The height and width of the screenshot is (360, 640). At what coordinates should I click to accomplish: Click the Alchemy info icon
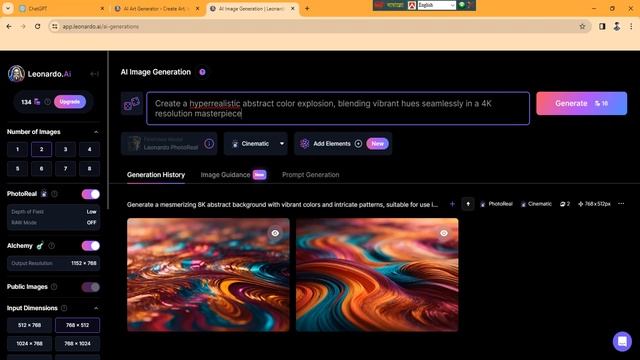51,246
